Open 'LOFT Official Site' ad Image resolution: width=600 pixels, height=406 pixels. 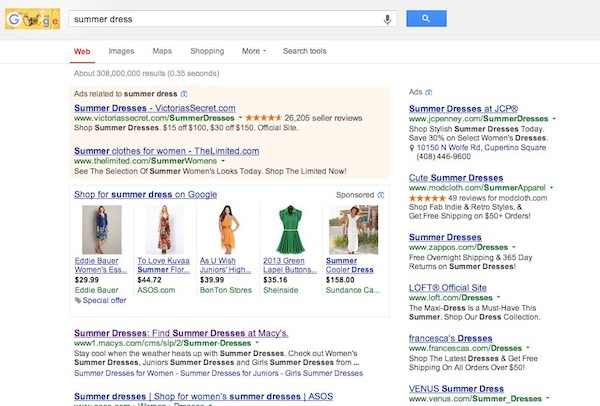[448, 288]
